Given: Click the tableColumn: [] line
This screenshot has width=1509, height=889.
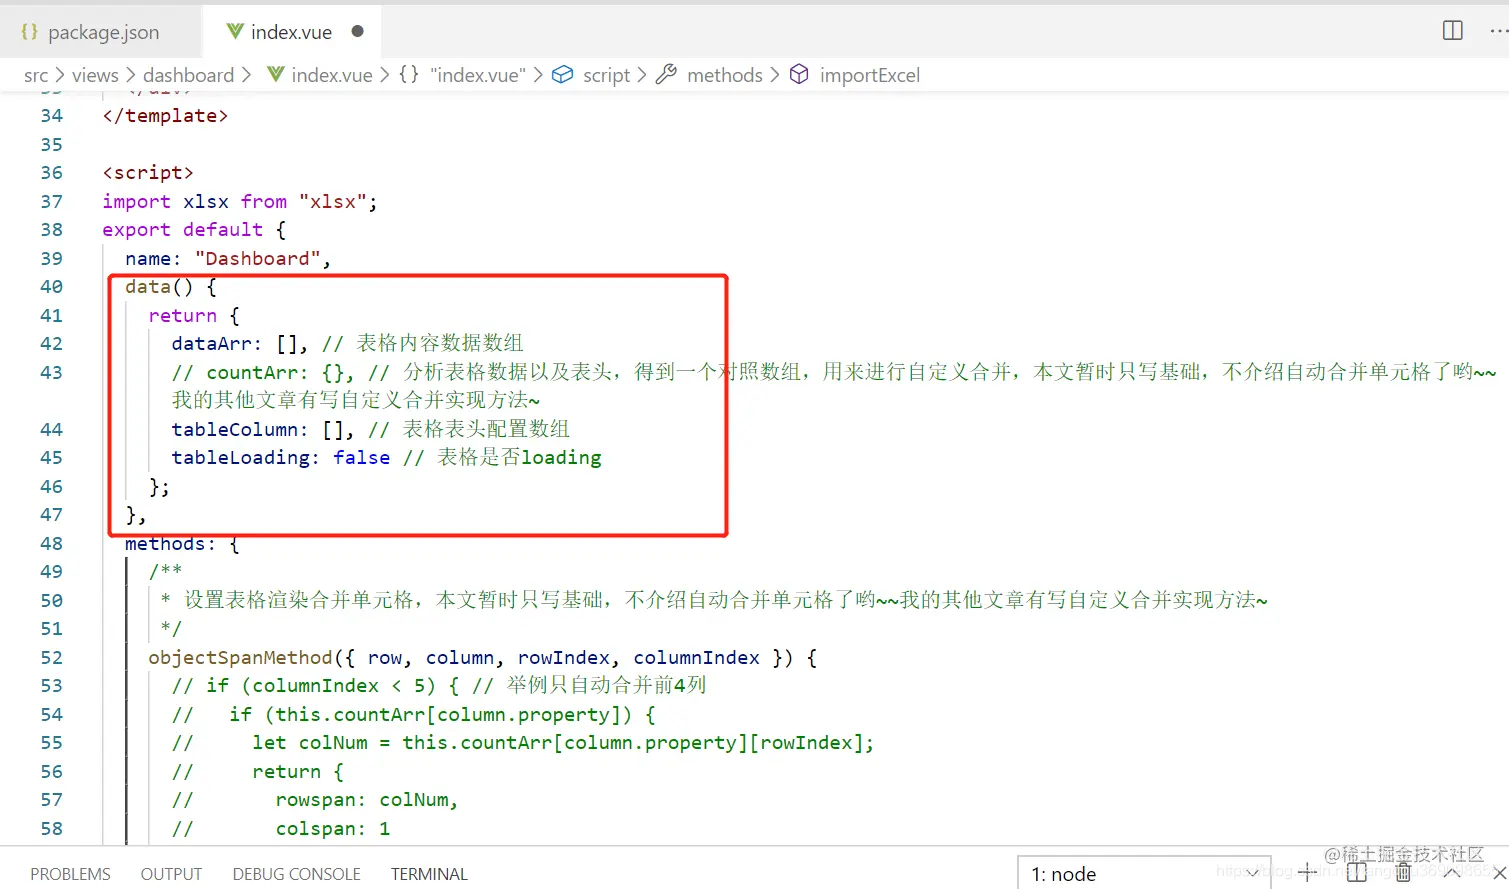Looking at the screenshot, I should 370,430.
